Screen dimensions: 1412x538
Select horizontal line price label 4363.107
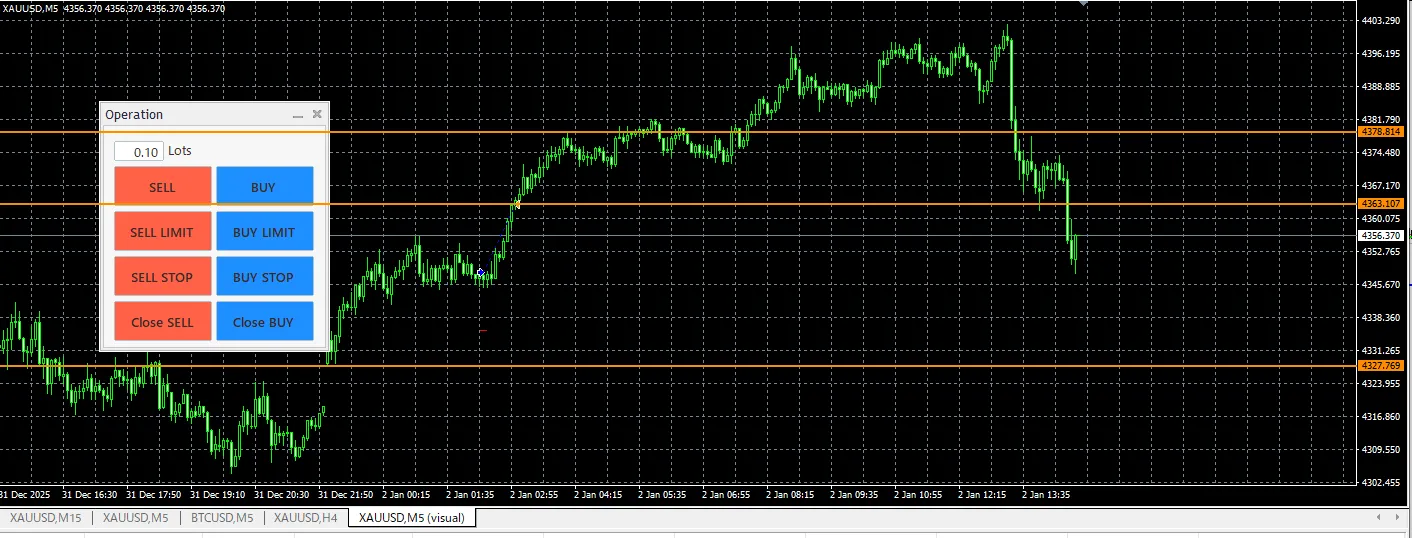coord(1382,203)
